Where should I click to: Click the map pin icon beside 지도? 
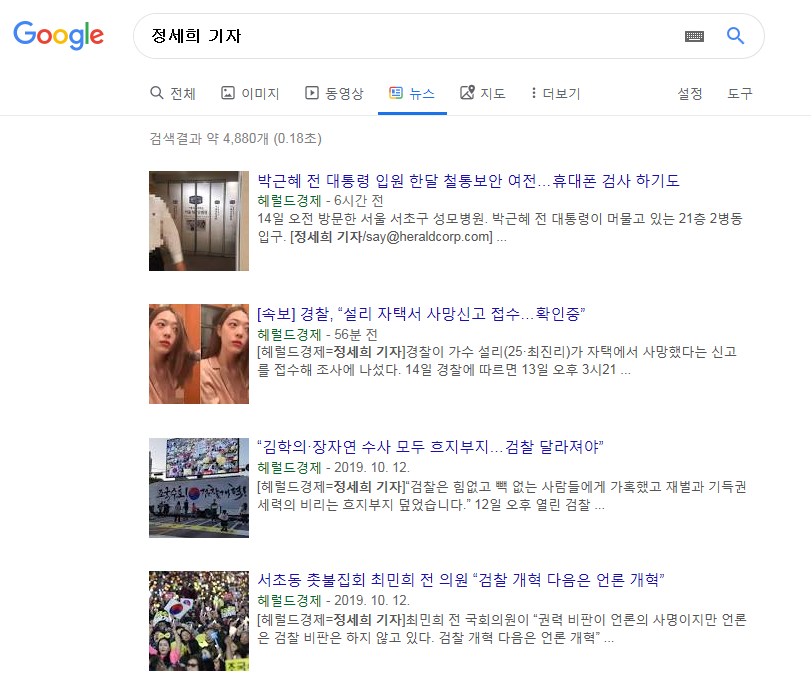click(467, 93)
